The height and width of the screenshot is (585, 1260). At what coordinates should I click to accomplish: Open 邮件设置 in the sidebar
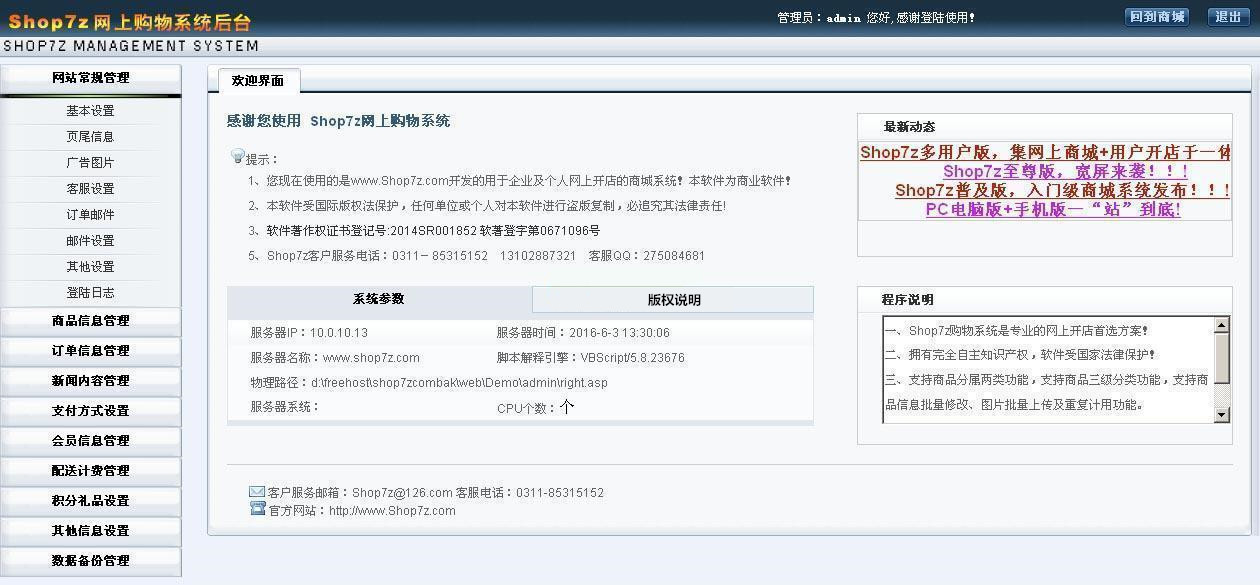(x=90, y=241)
